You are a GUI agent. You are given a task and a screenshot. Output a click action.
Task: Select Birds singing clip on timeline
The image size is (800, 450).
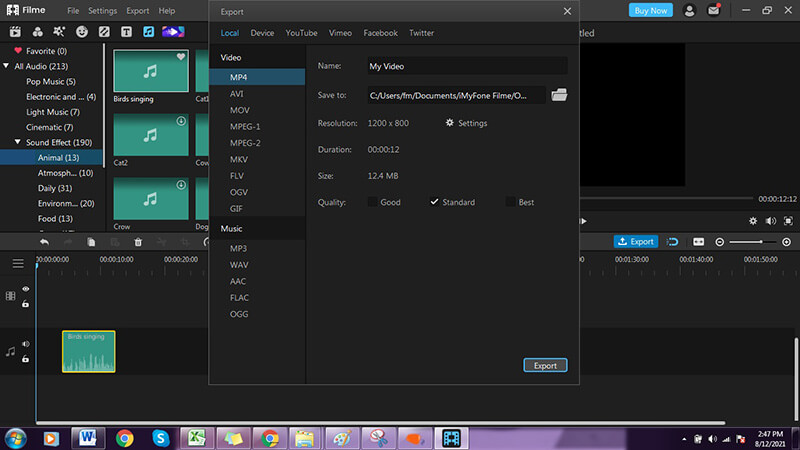[x=89, y=352]
